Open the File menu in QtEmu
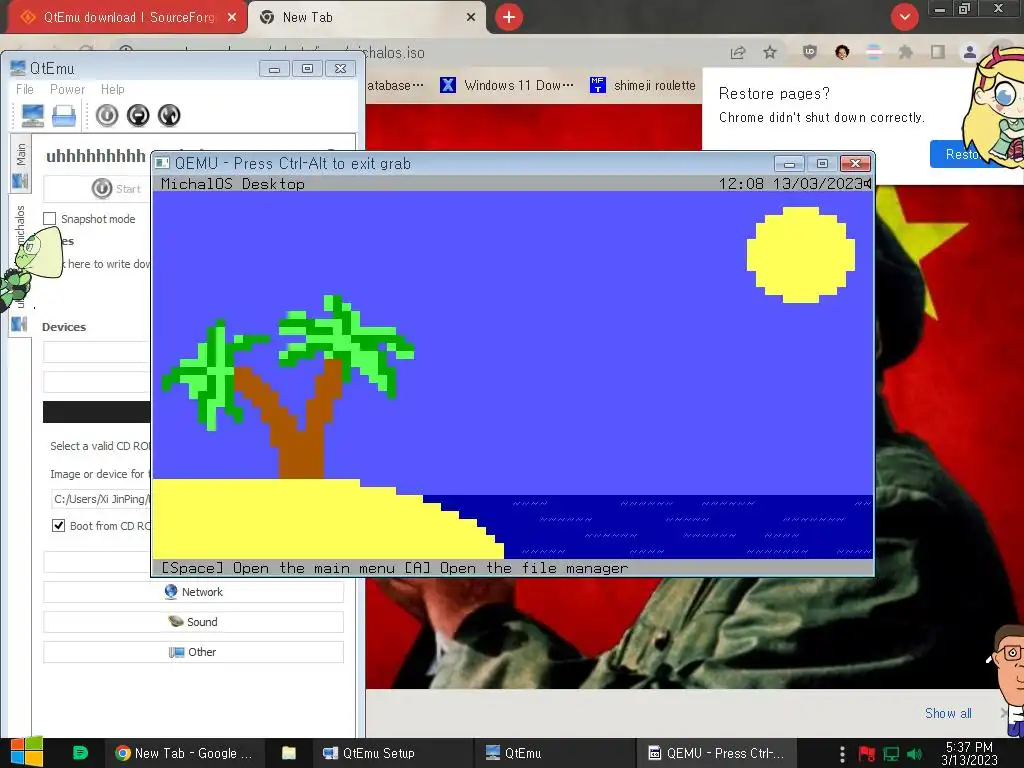 [25, 89]
